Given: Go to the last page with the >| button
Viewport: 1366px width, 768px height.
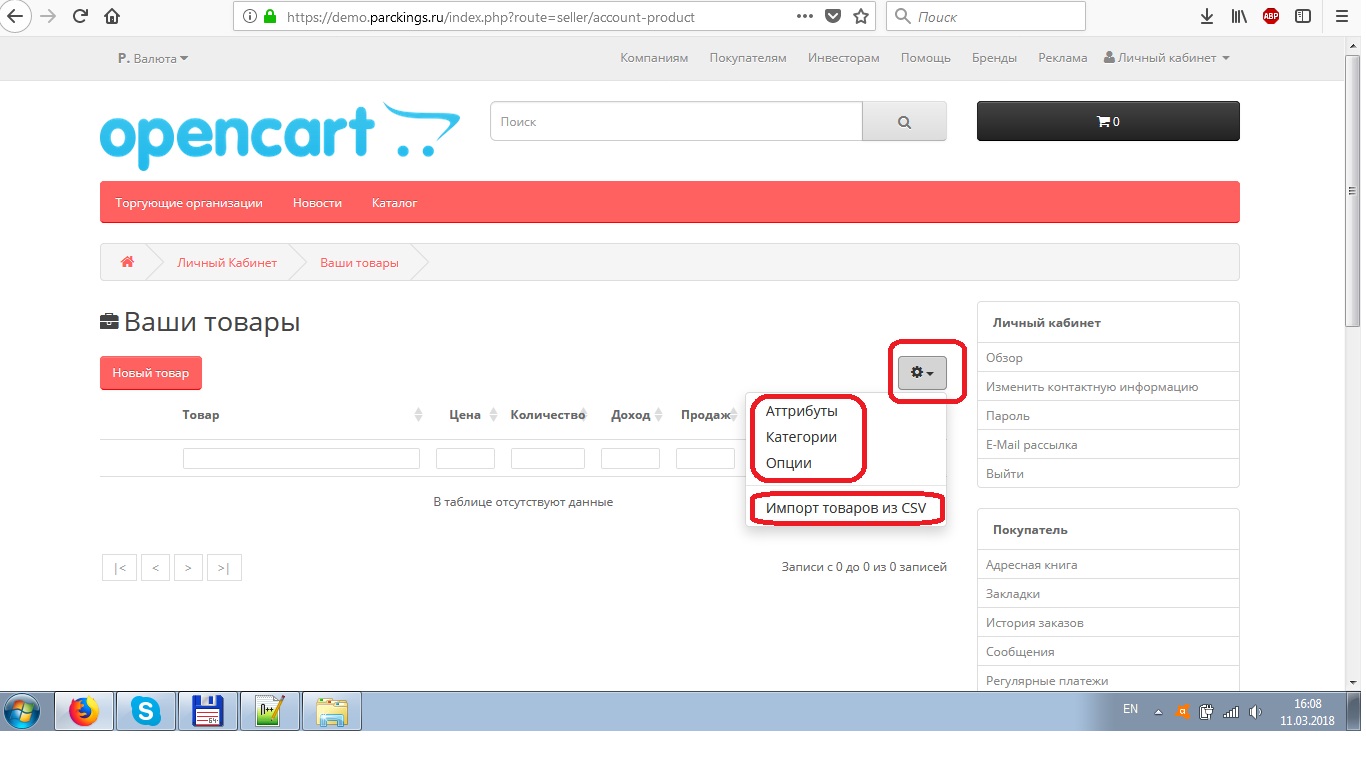Looking at the screenshot, I should [x=224, y=568].
